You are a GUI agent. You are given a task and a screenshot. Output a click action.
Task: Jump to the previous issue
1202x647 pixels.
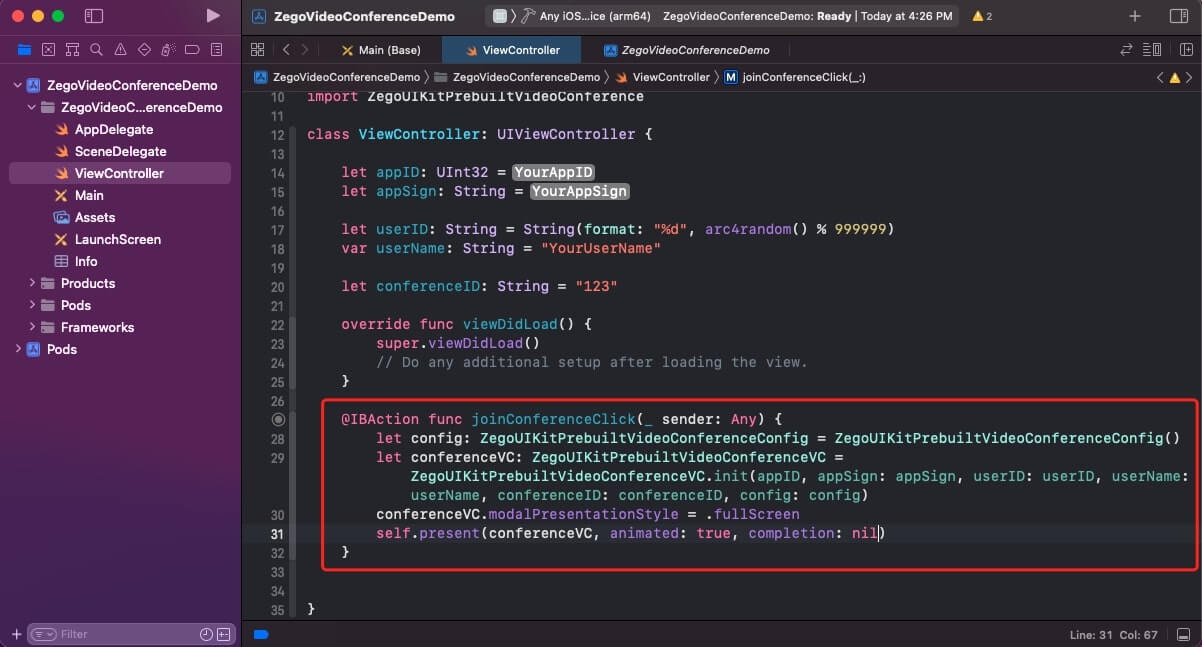click(1160, 77)
